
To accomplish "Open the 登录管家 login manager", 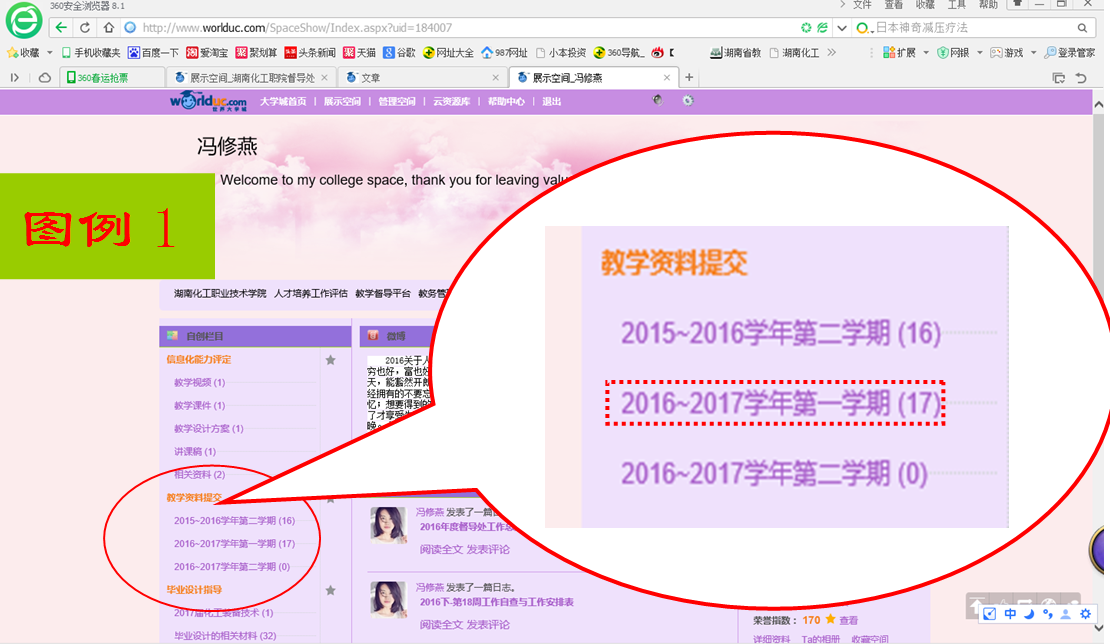I will click(x=1070, y=52).
